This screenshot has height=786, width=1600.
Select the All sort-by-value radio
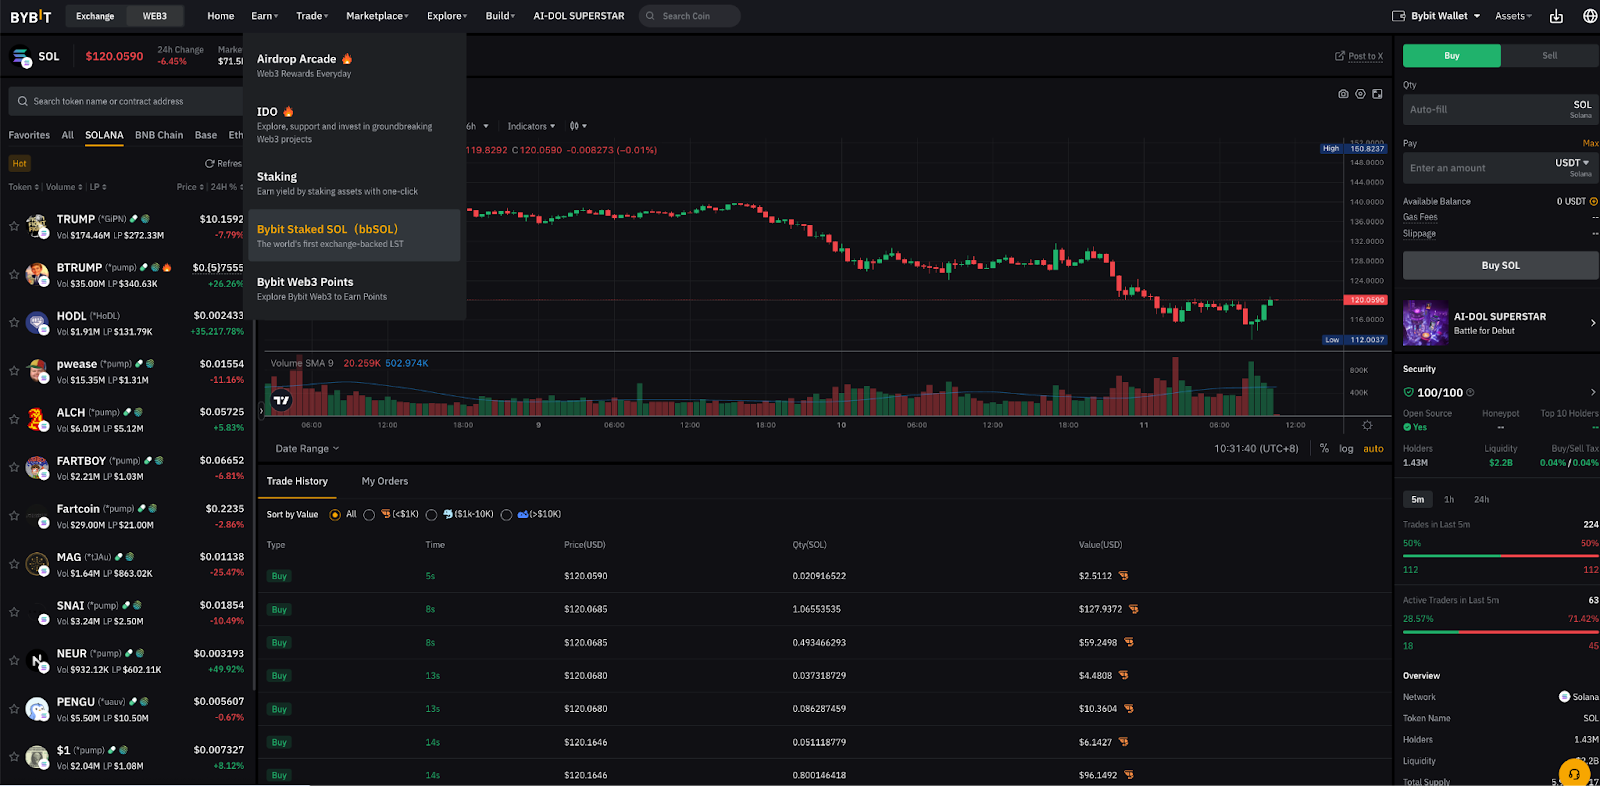335,515
